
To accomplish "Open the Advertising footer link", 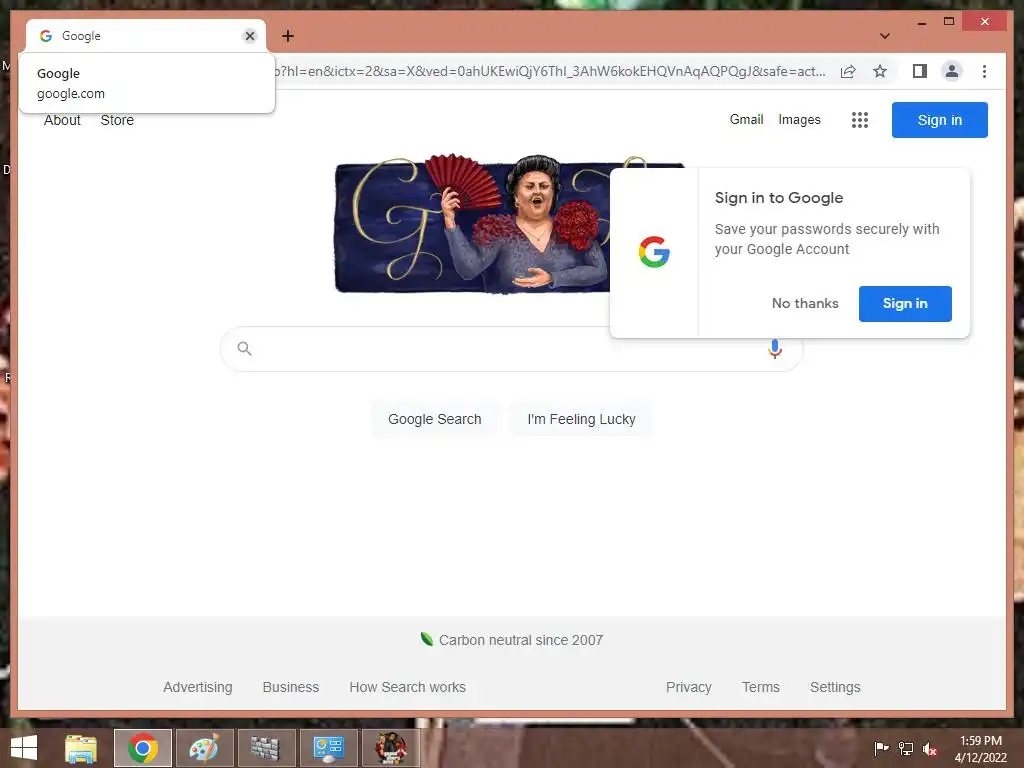I will point(197,687).
